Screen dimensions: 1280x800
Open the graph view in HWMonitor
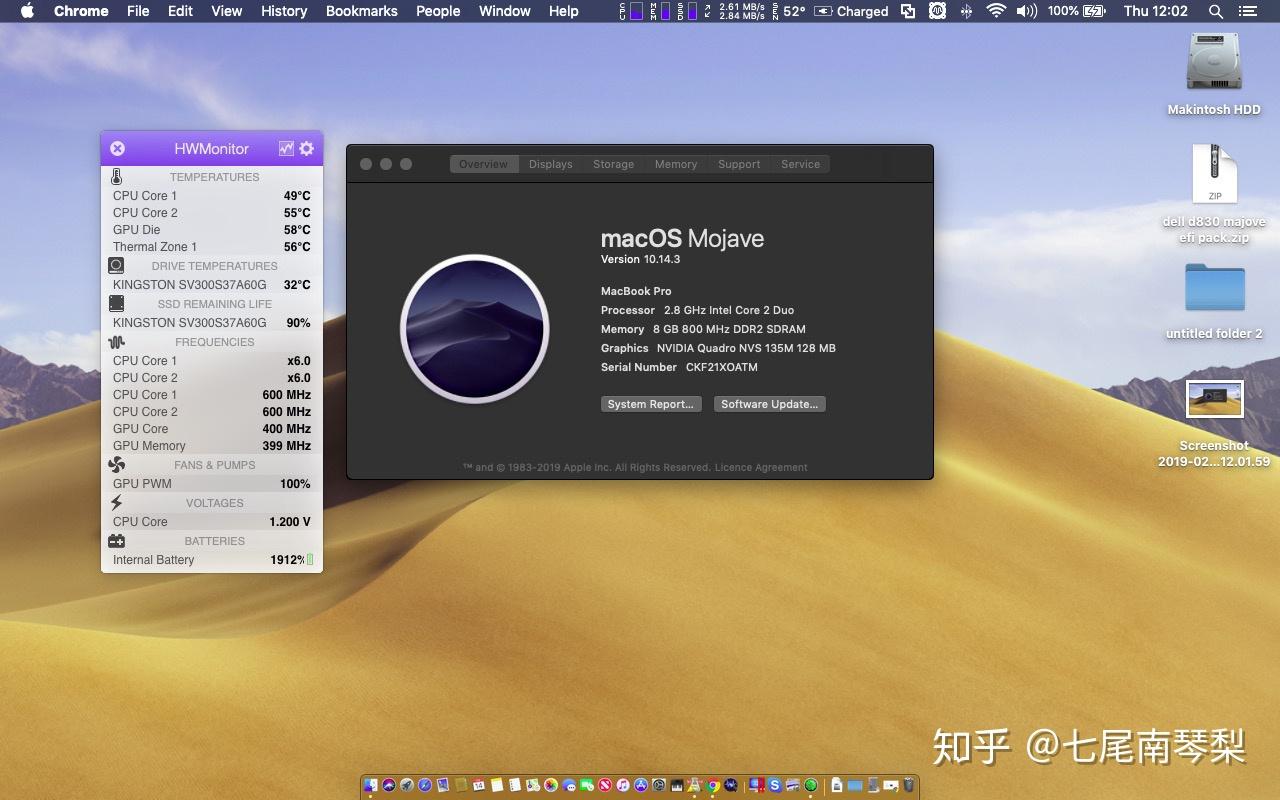(286, 148)
